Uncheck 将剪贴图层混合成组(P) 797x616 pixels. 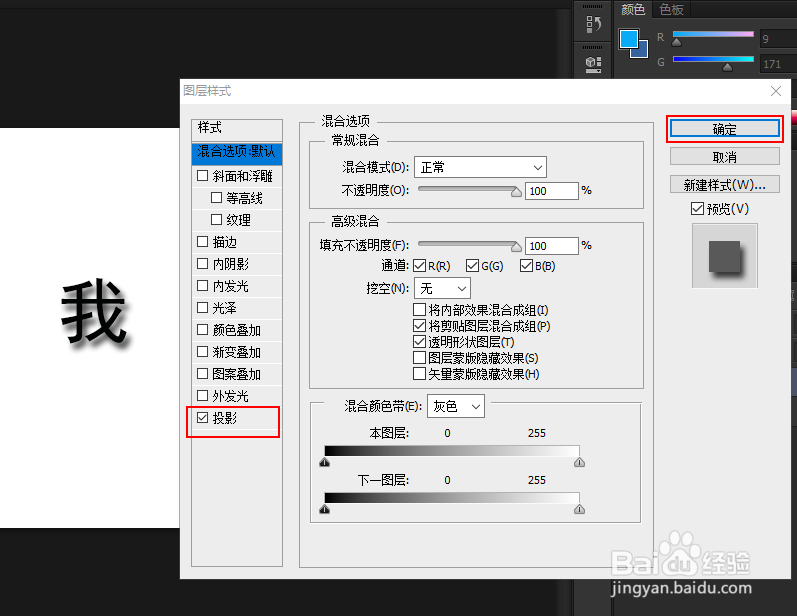pyautogui.click(x=419, y=326)
